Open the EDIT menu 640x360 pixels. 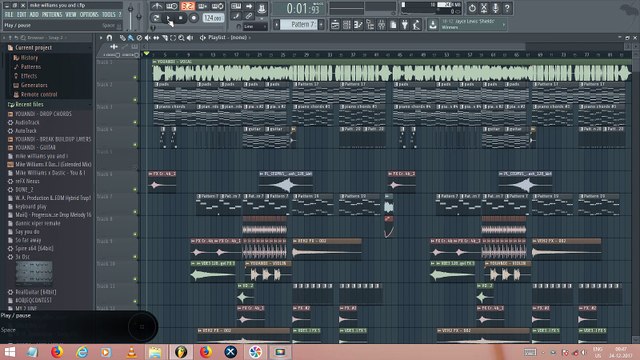tap(21, 14)
